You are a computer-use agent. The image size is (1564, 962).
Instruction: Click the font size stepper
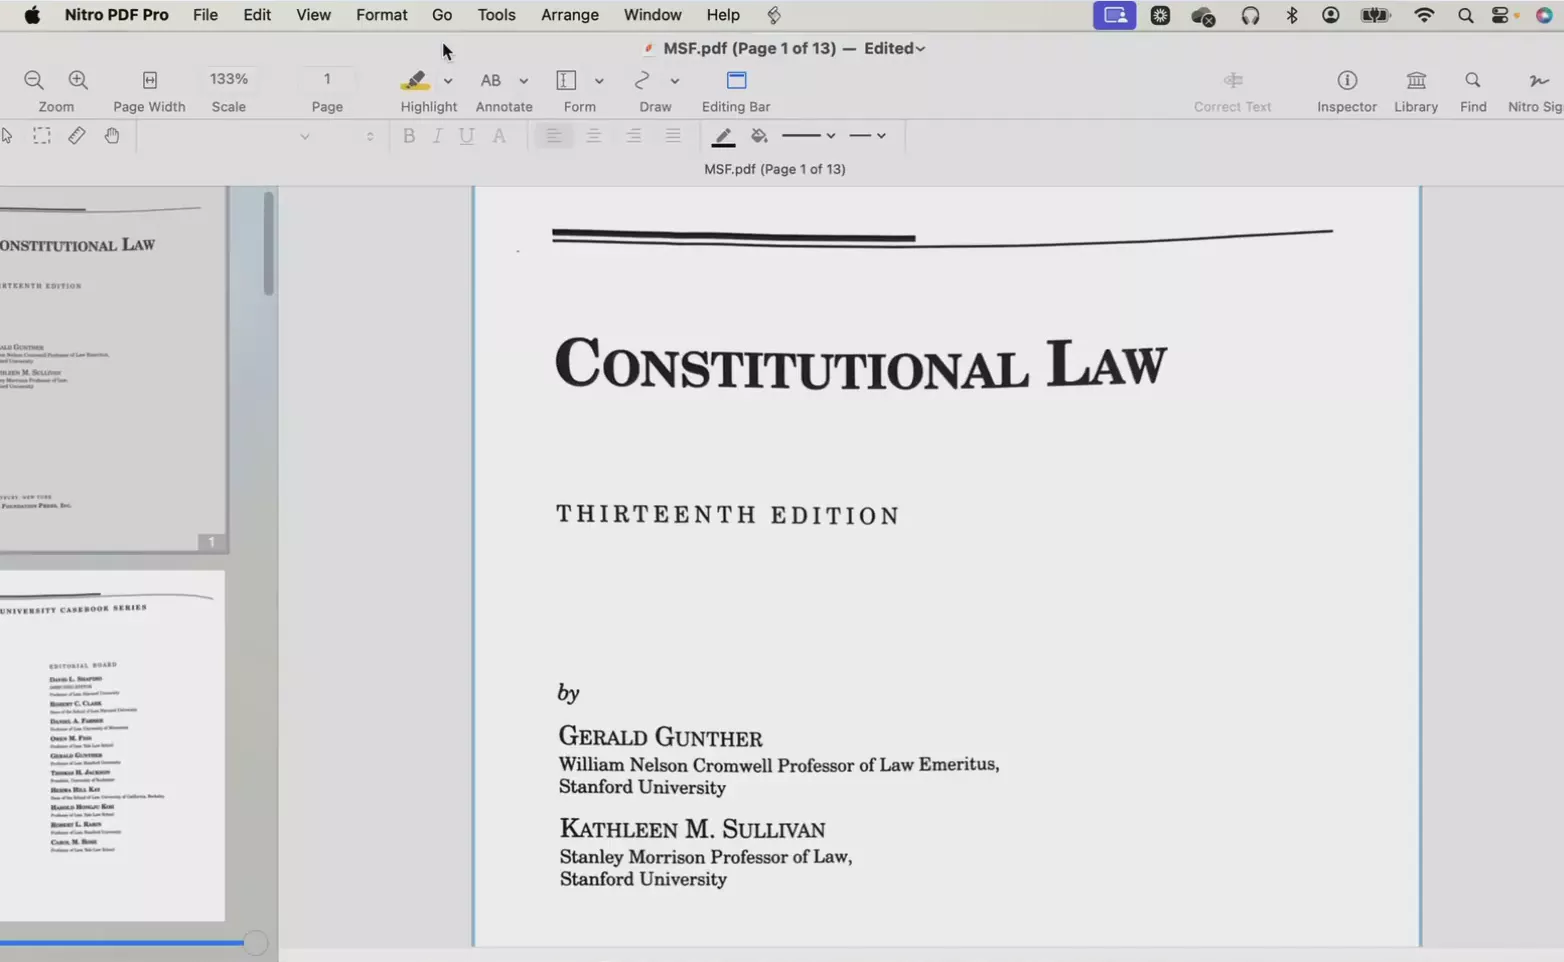point(370,136)
